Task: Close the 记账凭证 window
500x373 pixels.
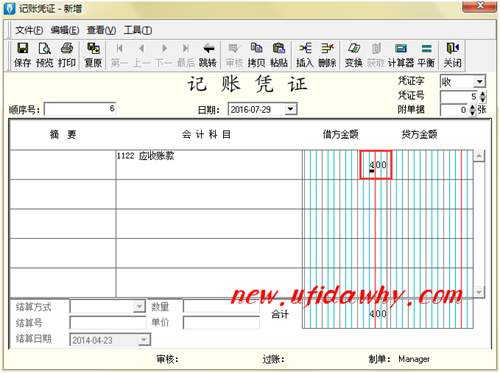Action: (480, 6)
